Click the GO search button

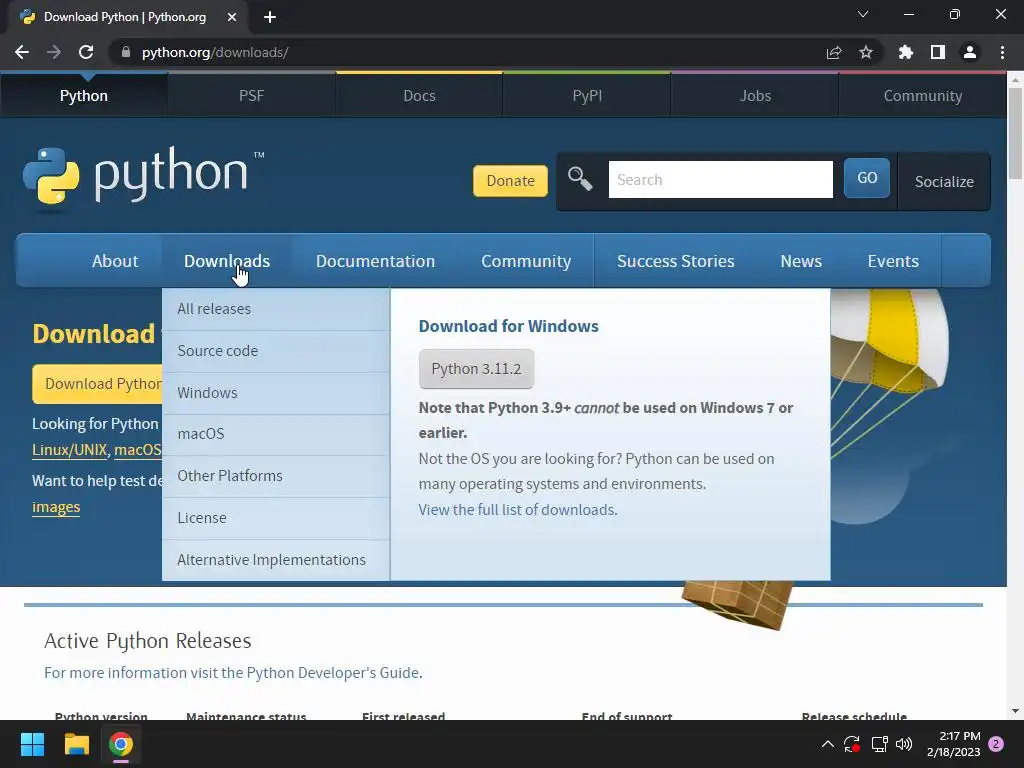867,178
